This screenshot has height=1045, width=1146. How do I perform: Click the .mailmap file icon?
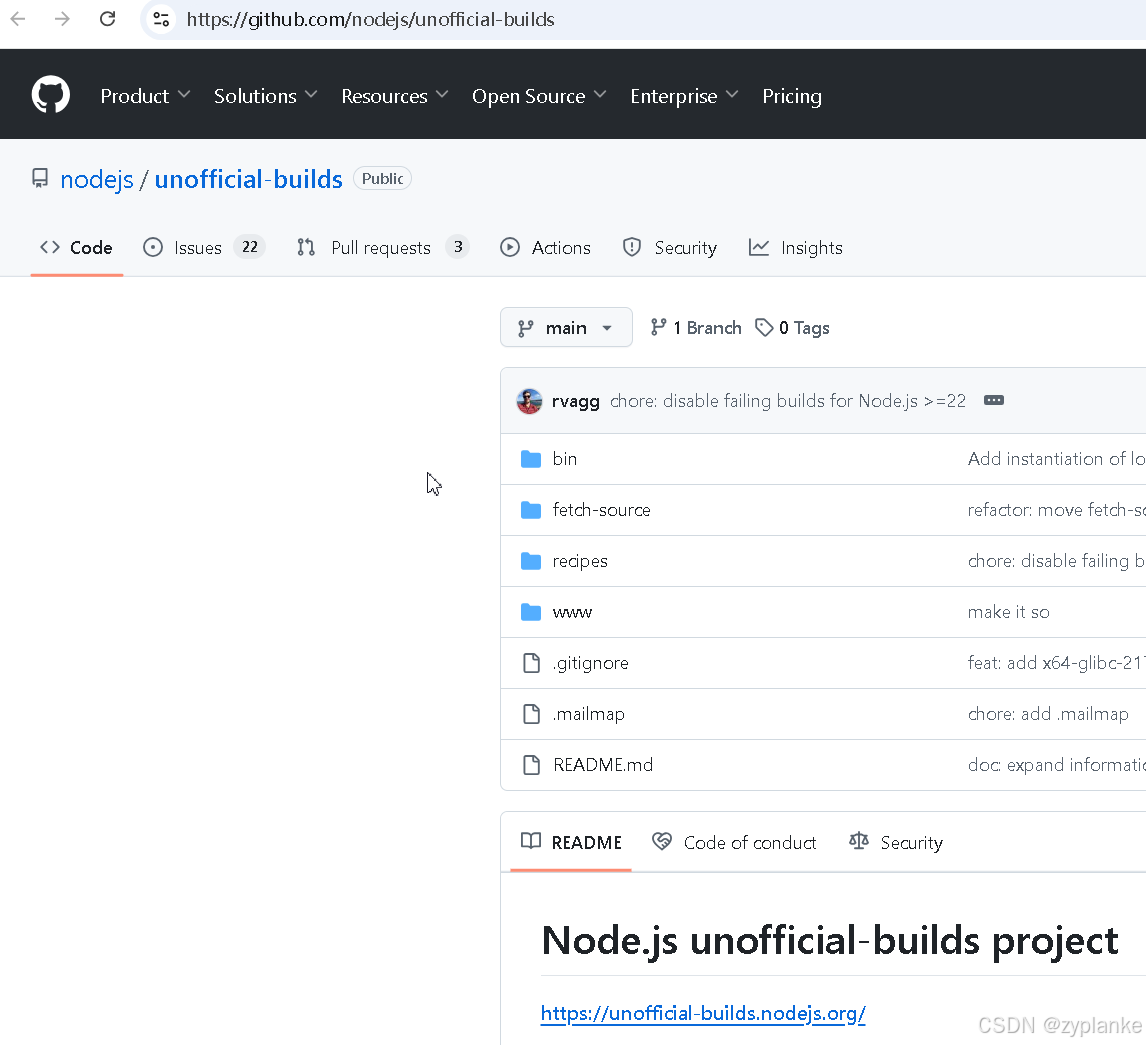click(531, 714)
